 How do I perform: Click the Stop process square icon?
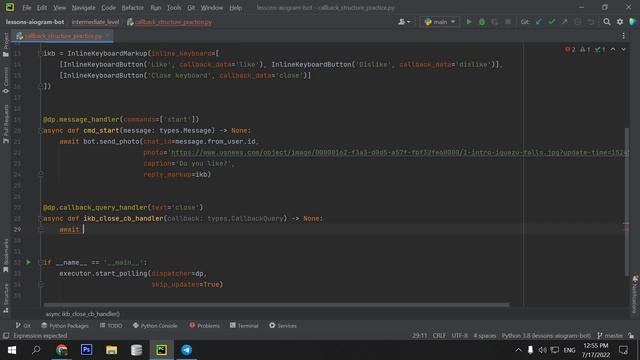tap(508, 22)
